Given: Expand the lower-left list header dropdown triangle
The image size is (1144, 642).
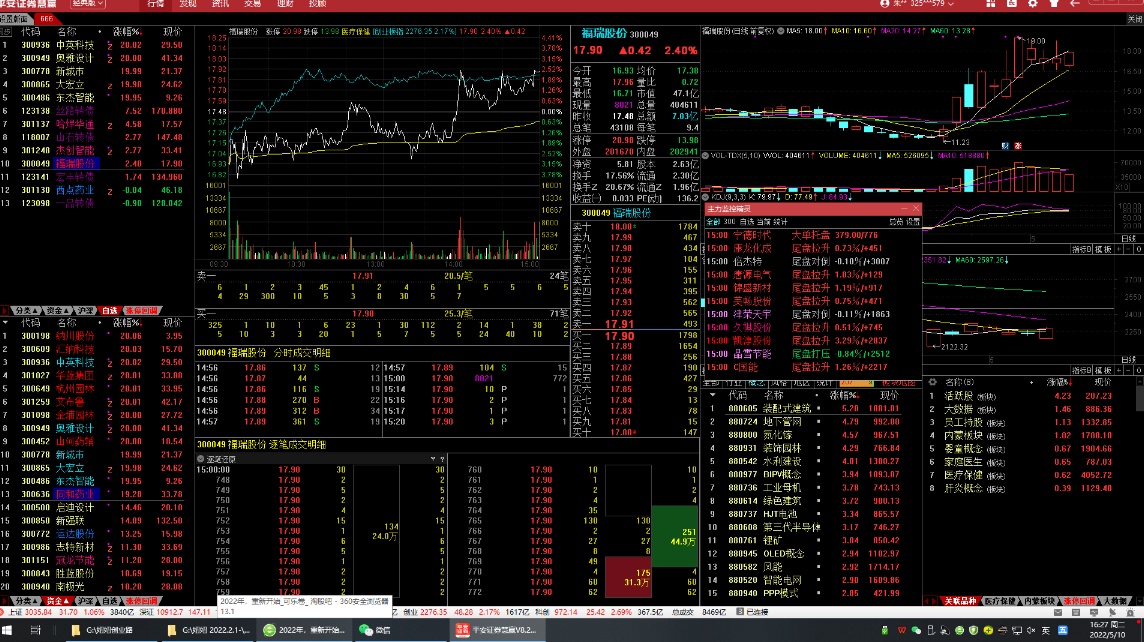Looking at the screenshot, I should pyautogui.click(x=5, y=322).
